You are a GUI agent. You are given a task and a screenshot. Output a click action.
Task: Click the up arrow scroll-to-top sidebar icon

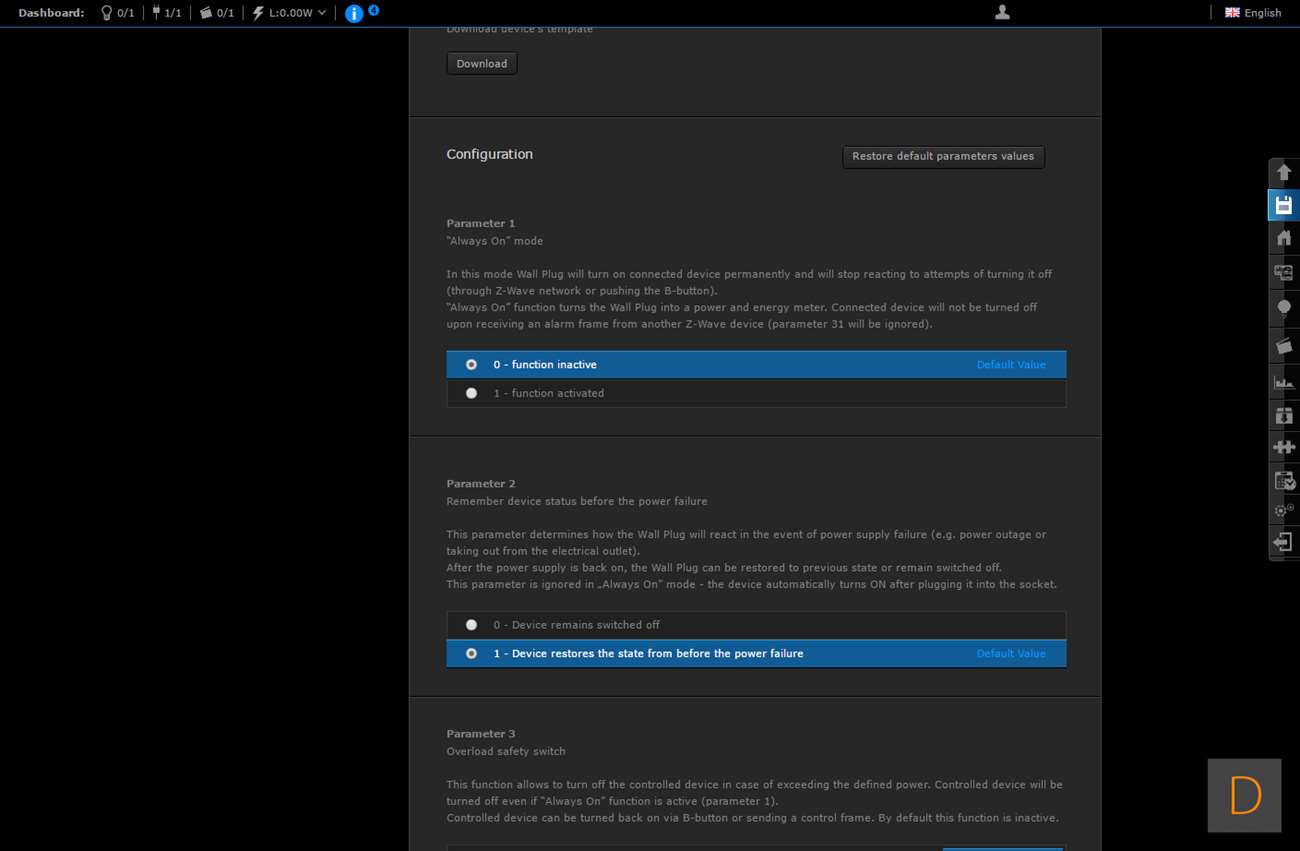[1284, 172]
